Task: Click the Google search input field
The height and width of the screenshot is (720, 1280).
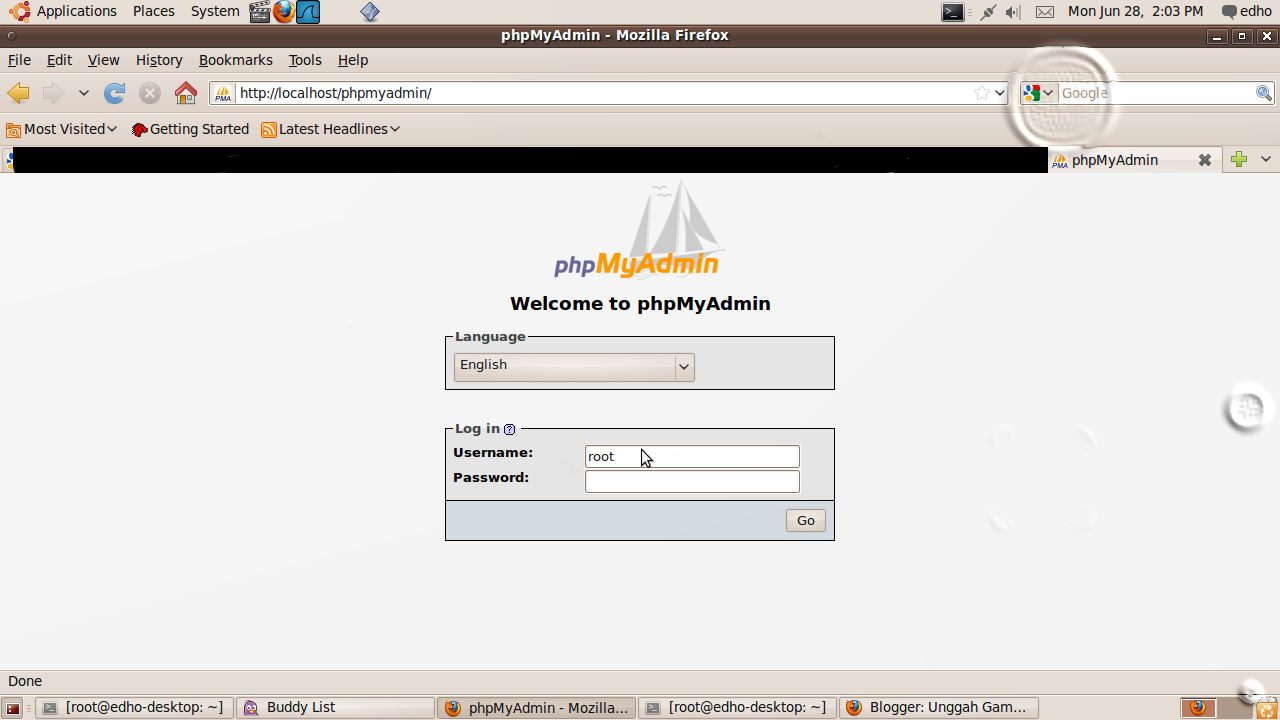Action: [x=1156, y=93]
